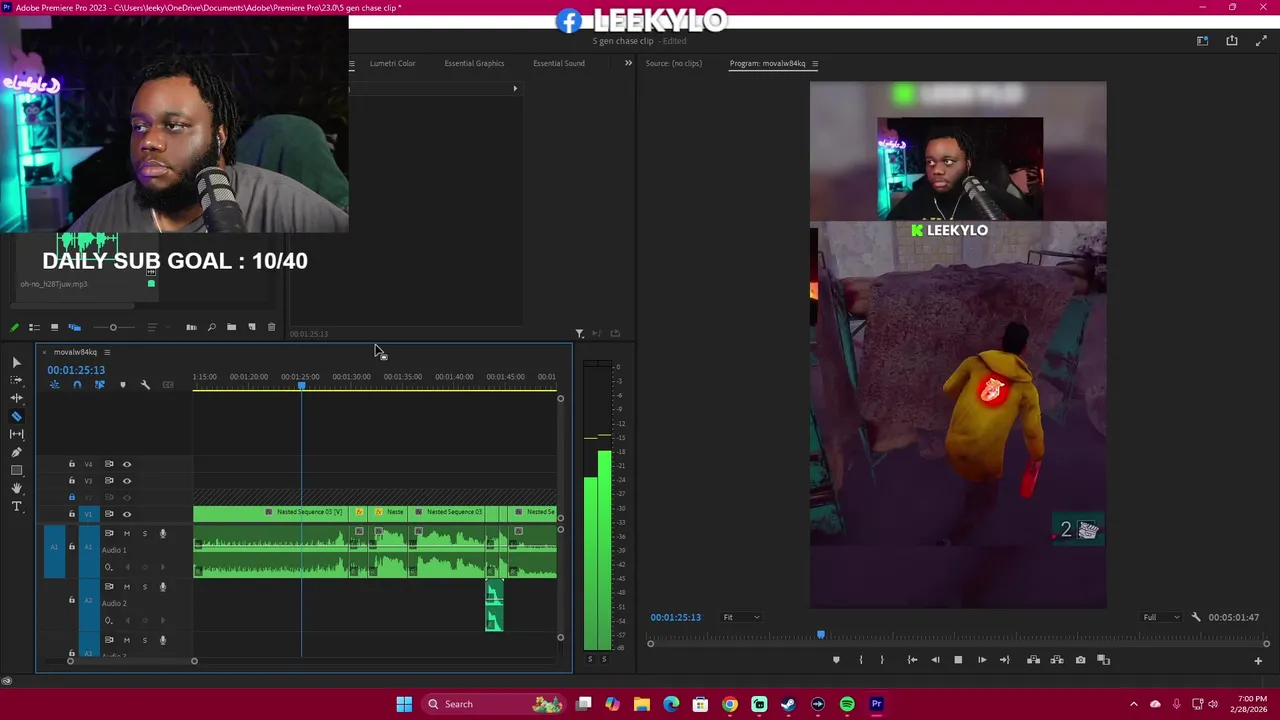The width and height of the screenshot is (1280, 720).
Task: Select Program: movalw84kq tab
Action: click(x=767, y=63)
